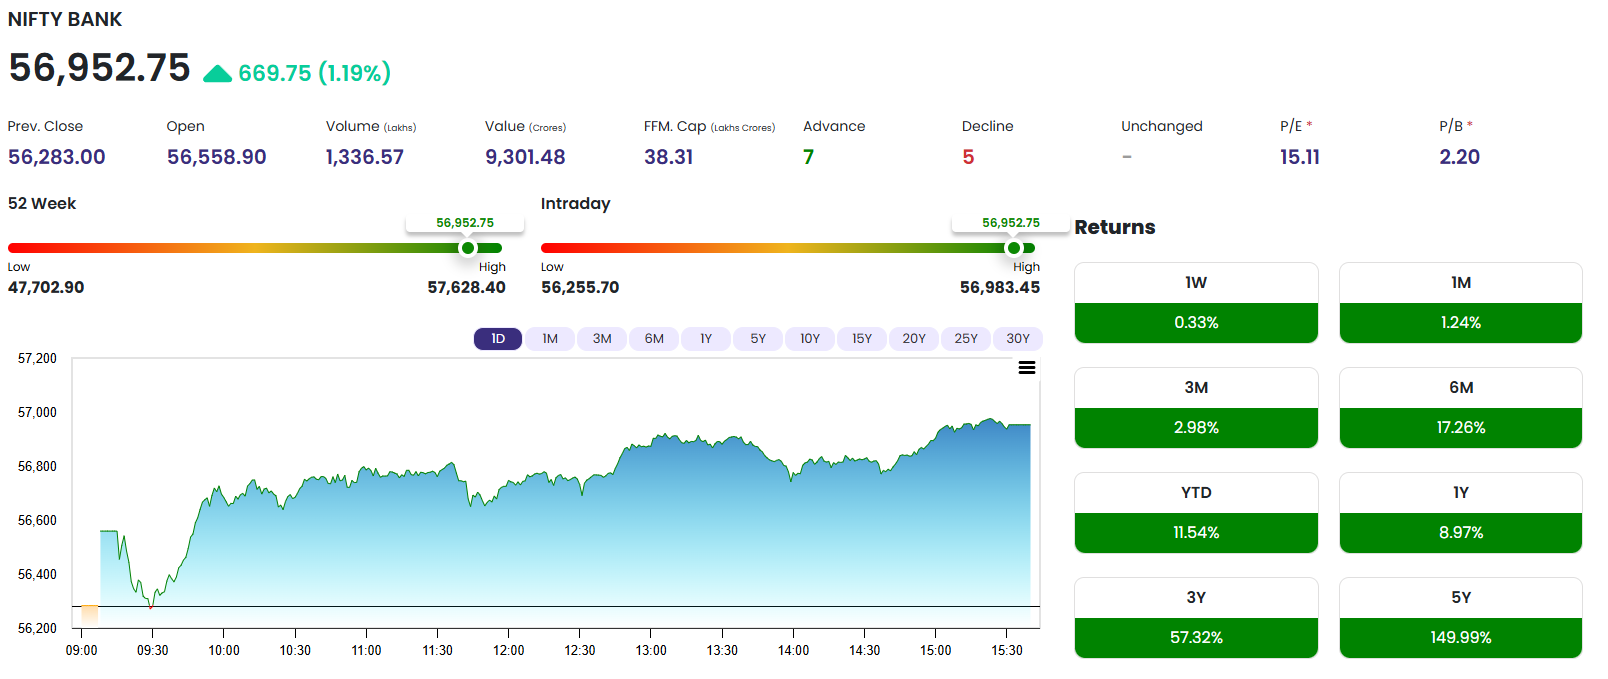
Task: Switch chart to 3M range
Action: coord(602,339)
